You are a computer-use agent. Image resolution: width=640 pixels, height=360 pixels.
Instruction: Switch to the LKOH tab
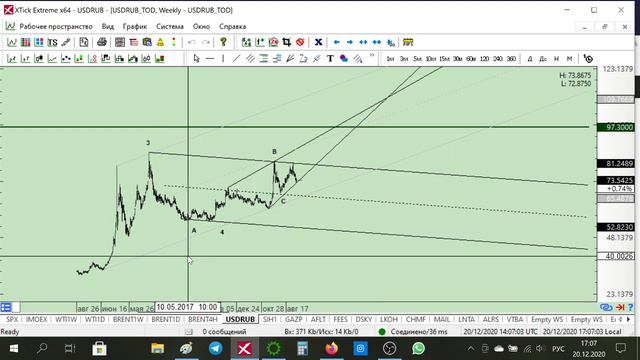[x=389, y=319]
